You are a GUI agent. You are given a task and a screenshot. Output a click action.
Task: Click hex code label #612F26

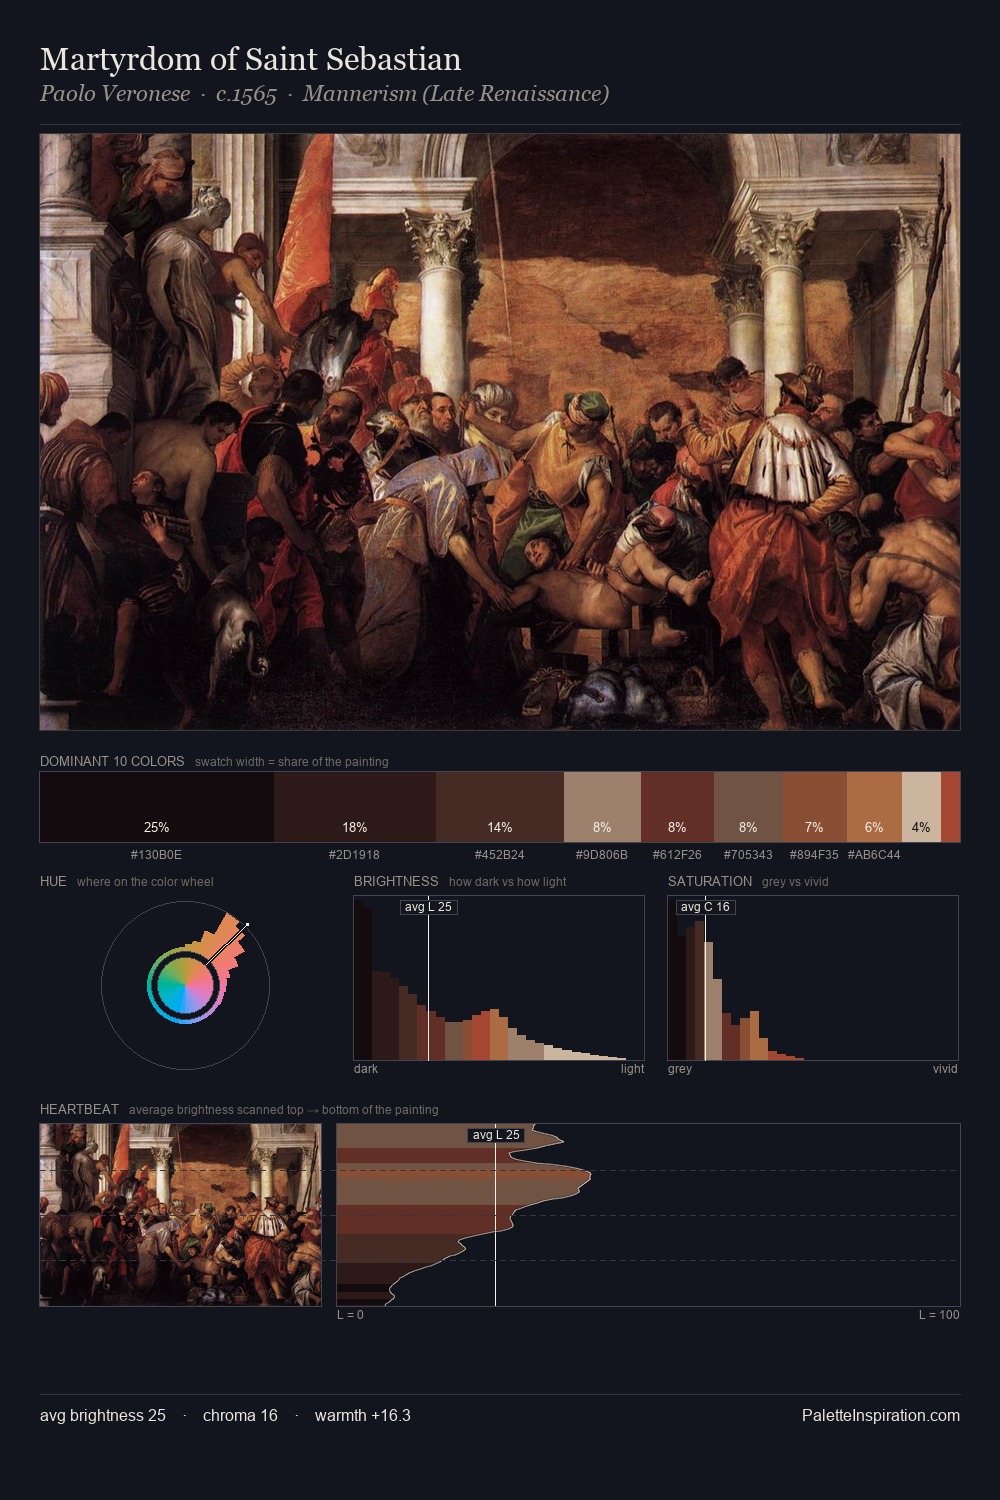[x=677, y=855]
